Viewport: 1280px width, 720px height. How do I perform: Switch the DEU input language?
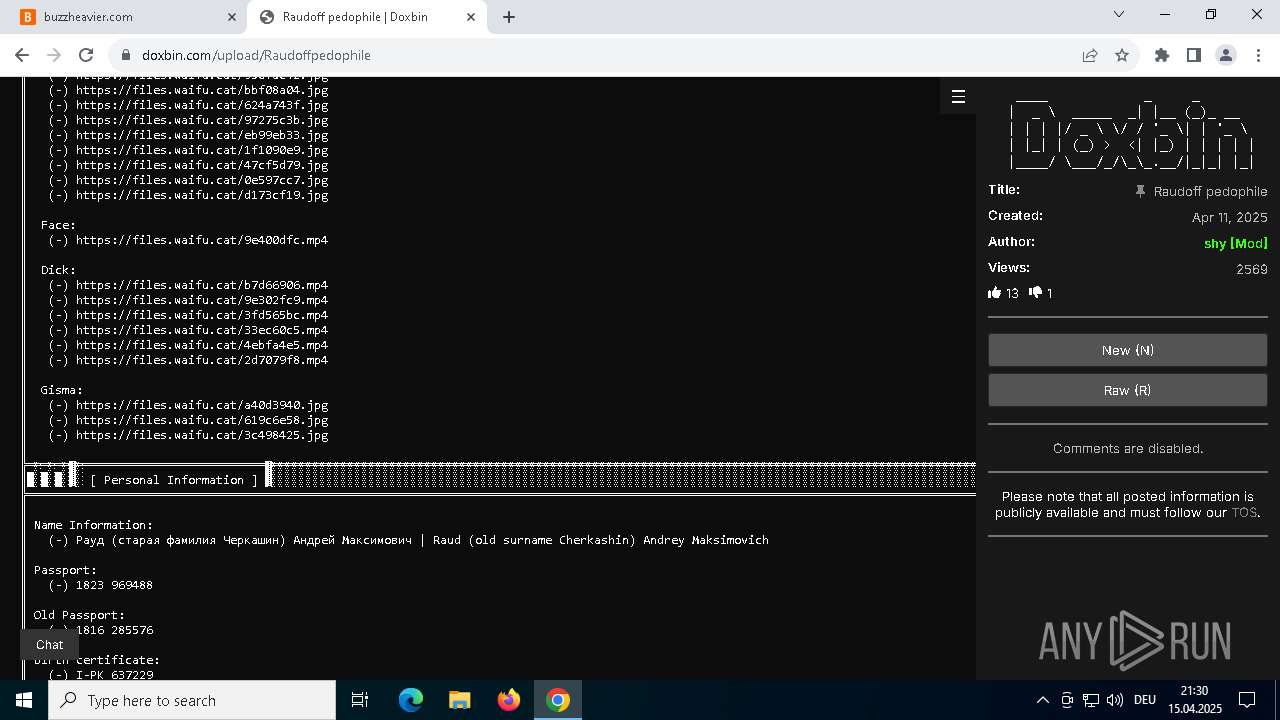[x=1145, y=700]
